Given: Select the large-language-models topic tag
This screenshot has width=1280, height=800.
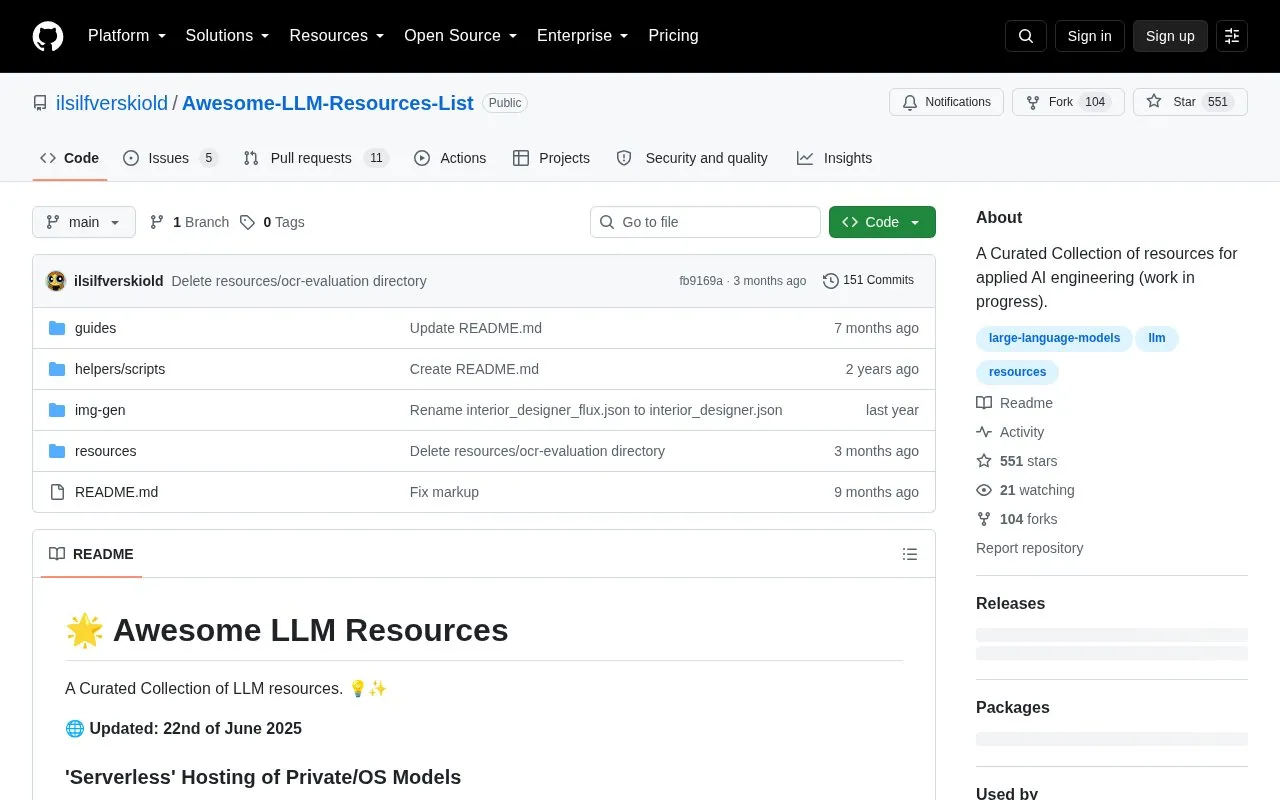Looking at the screenshot, I should (1054, 338).
